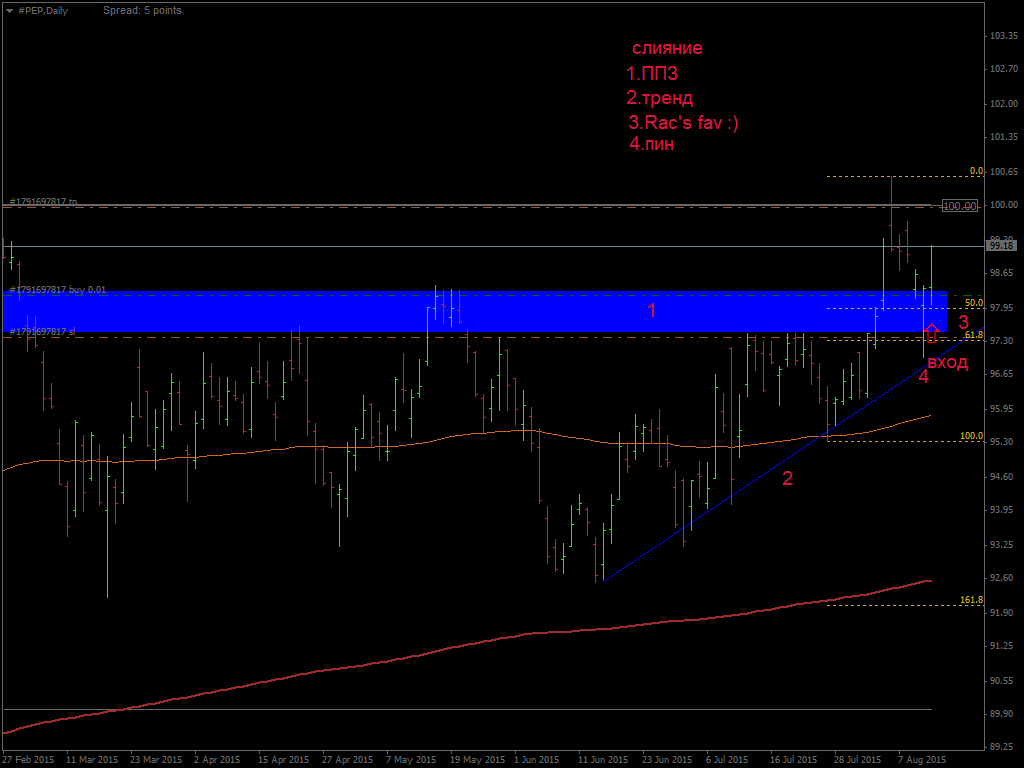The height and width of the screenshot is (768, 1024).
Task: Click the '#1791697817 buy 0.01' order label
Action: (x=57, y=289)
